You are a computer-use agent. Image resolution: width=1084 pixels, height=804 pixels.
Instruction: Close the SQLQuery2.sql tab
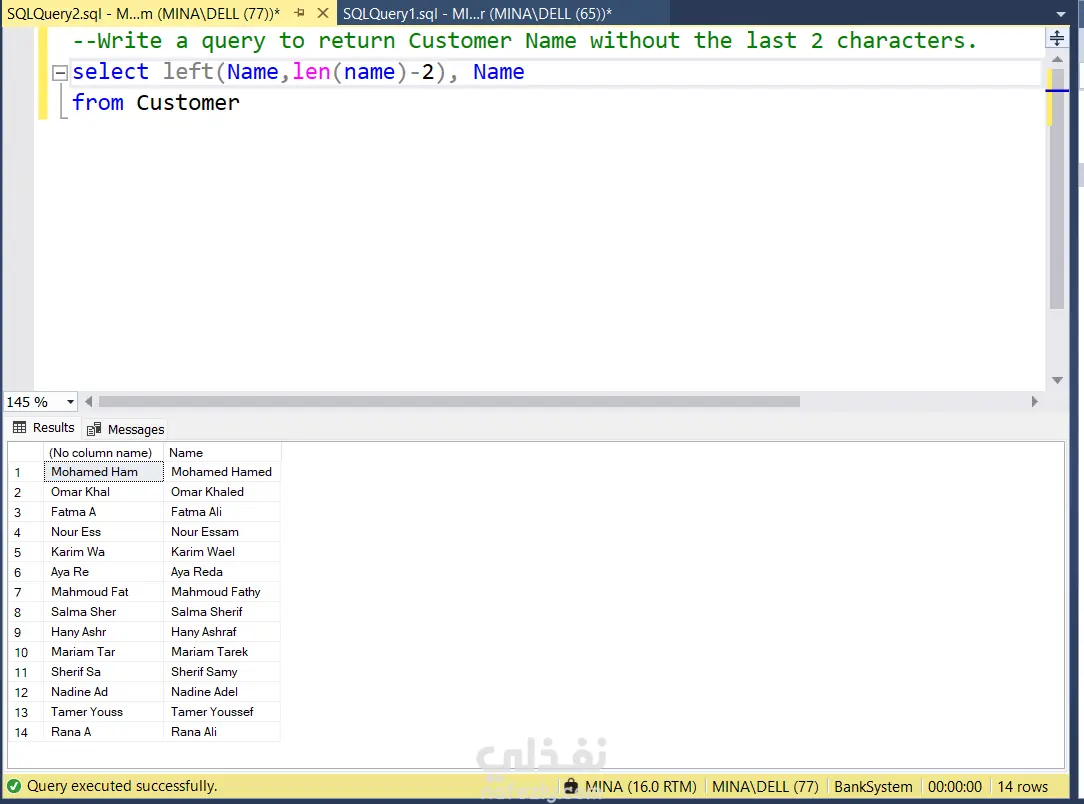(323, 13)
